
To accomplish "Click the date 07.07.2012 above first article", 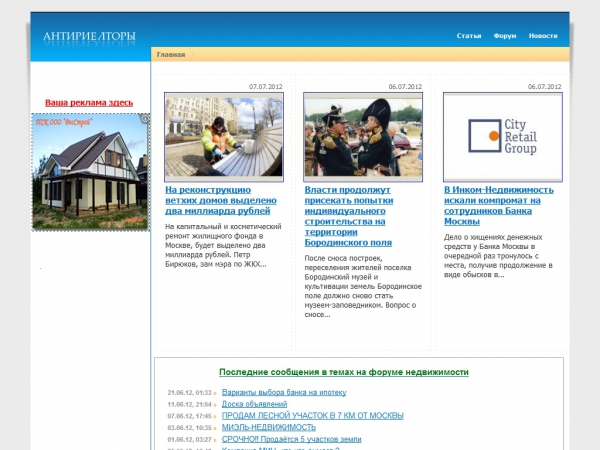I will 266,86.
